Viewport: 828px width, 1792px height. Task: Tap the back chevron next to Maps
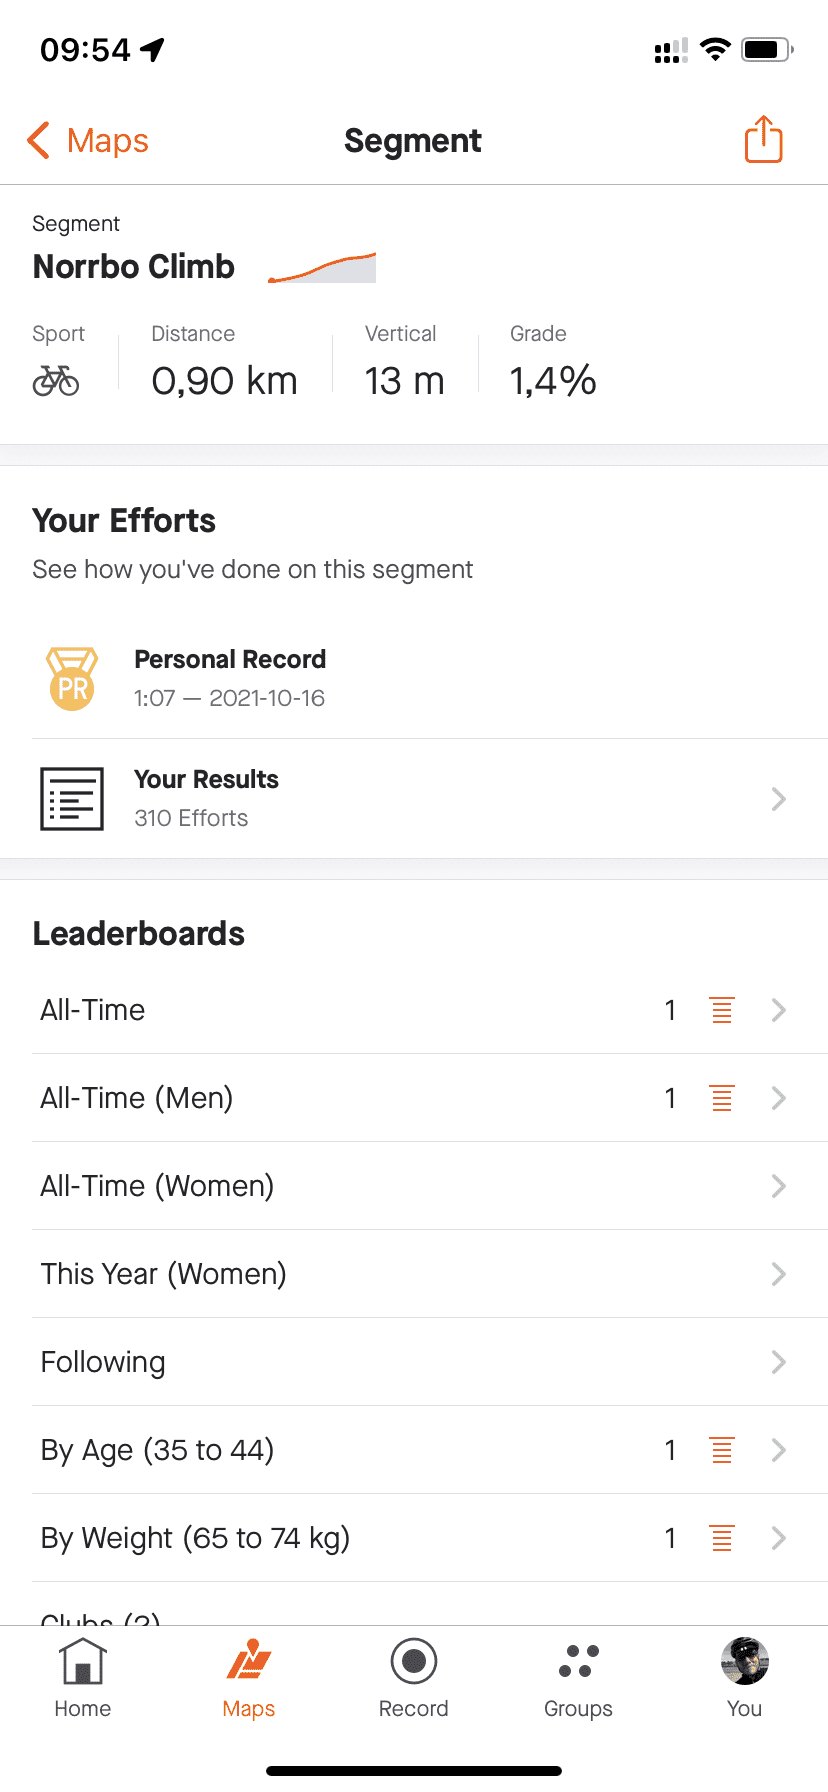39,141
